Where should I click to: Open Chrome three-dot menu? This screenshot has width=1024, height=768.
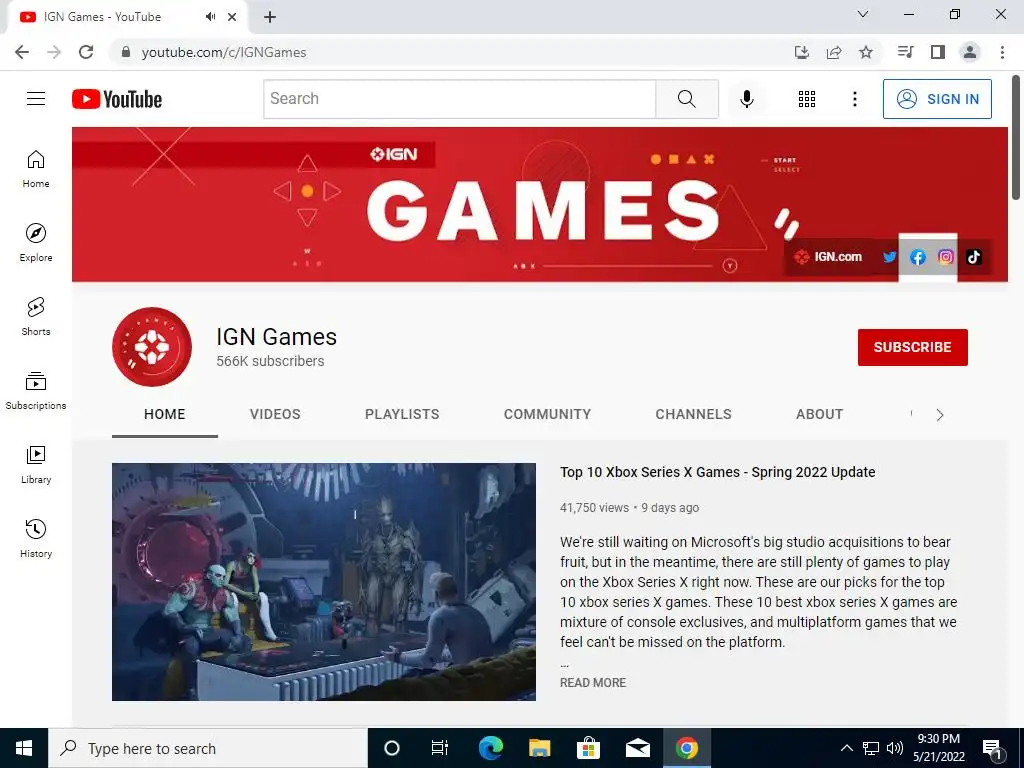tap(1002, 52)
